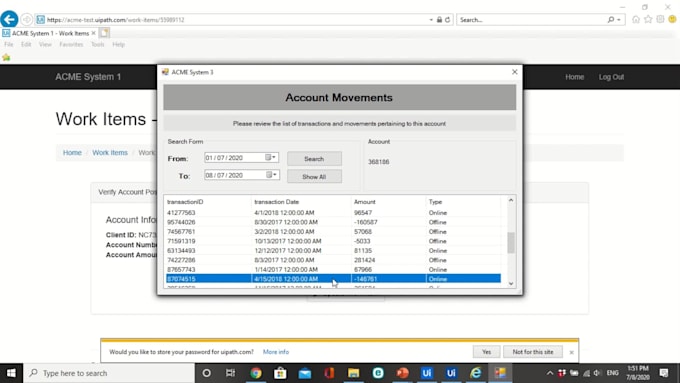Click the Home link in the ACME navbar

[x=575, y=77]
